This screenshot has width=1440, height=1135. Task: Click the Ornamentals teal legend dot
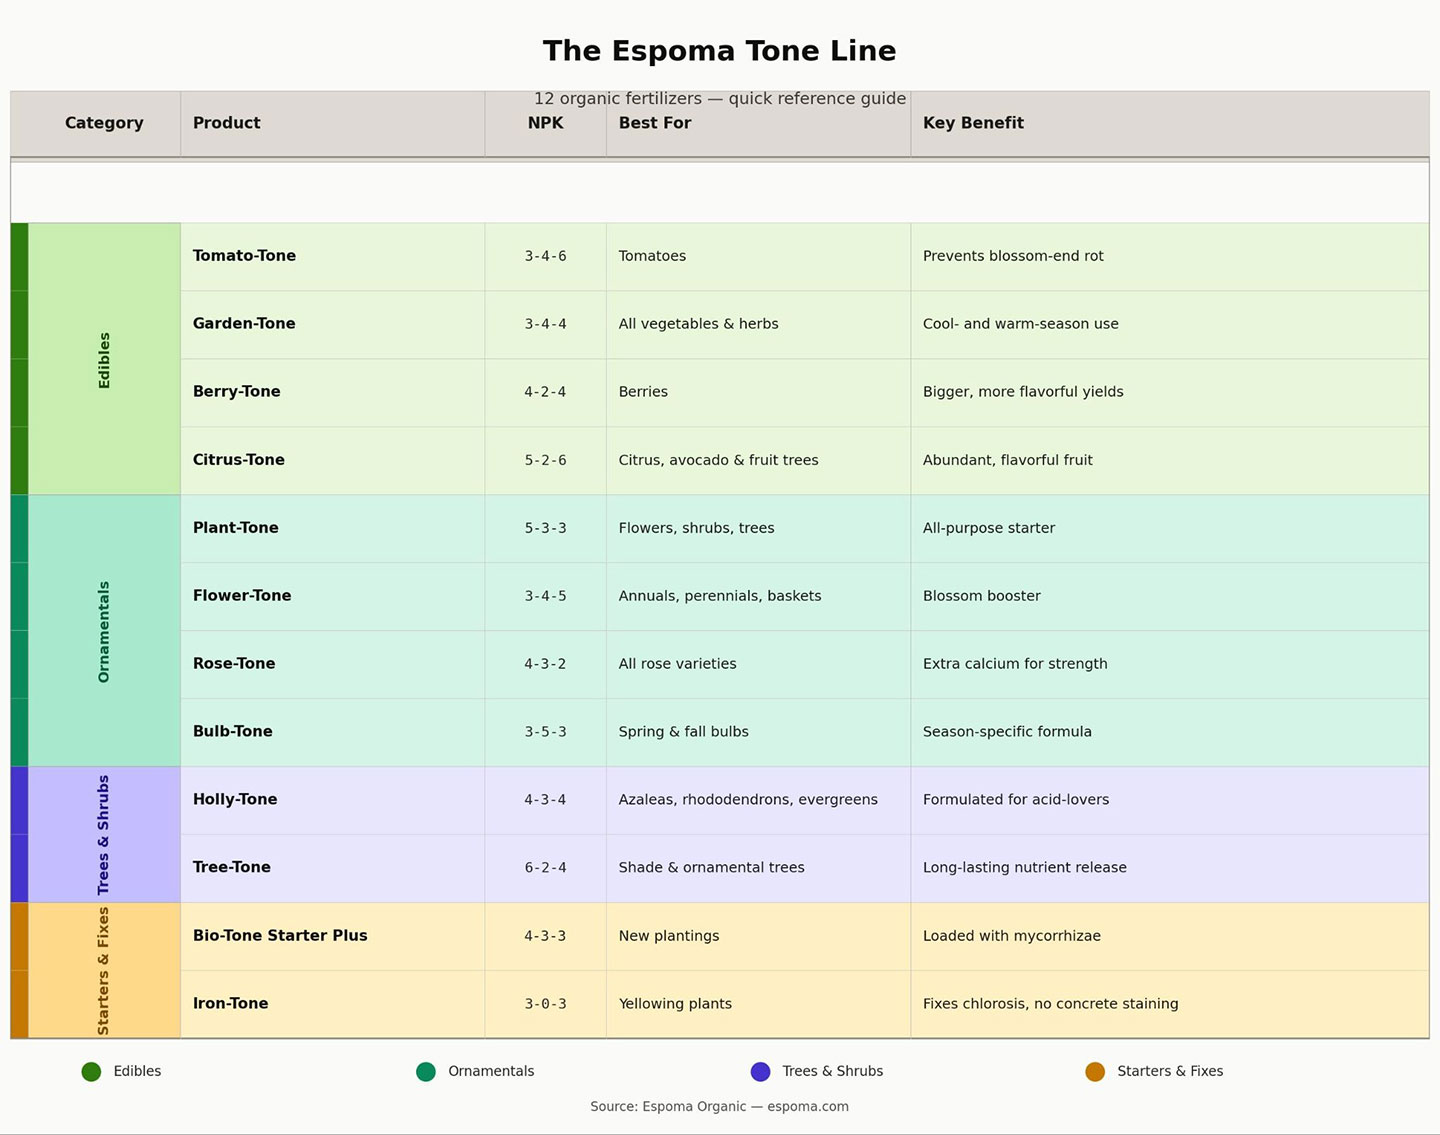tap(426, 1072)
